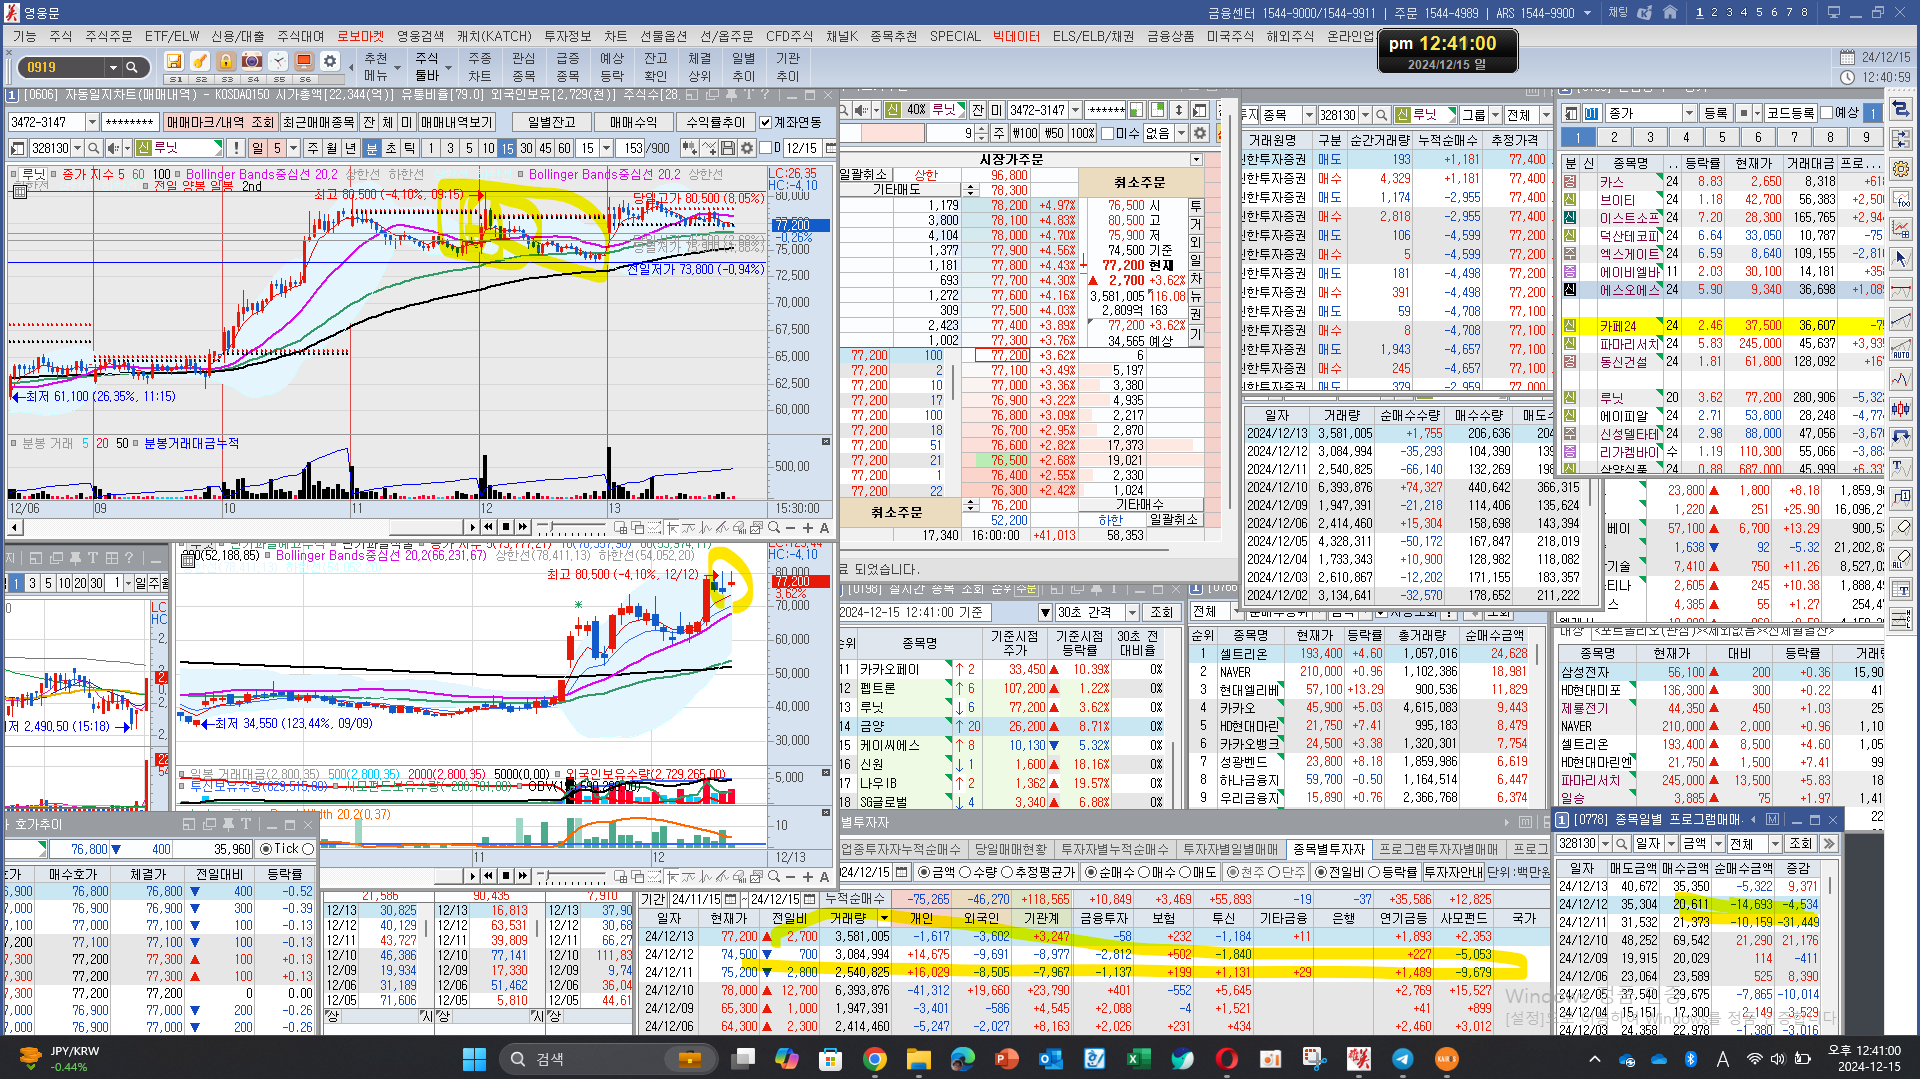Open the 종가 dropdown in watchlist window
1920x1079 pixels.
point(1689,113)
